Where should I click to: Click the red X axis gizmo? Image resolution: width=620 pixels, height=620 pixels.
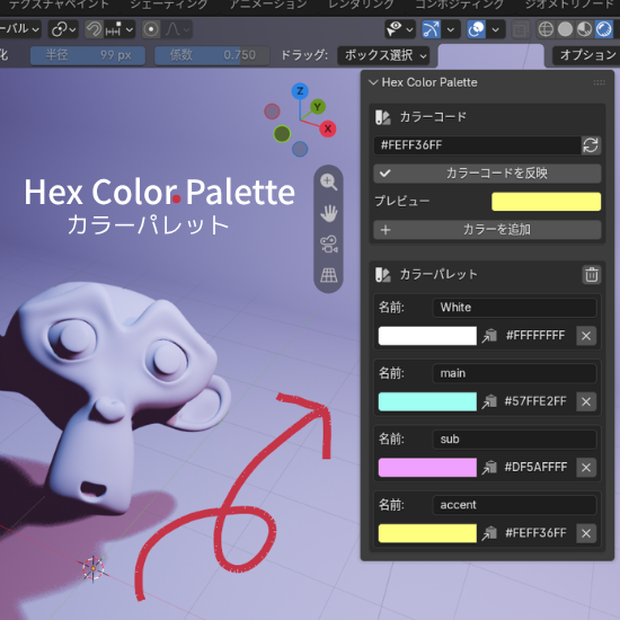coord(328,129)
